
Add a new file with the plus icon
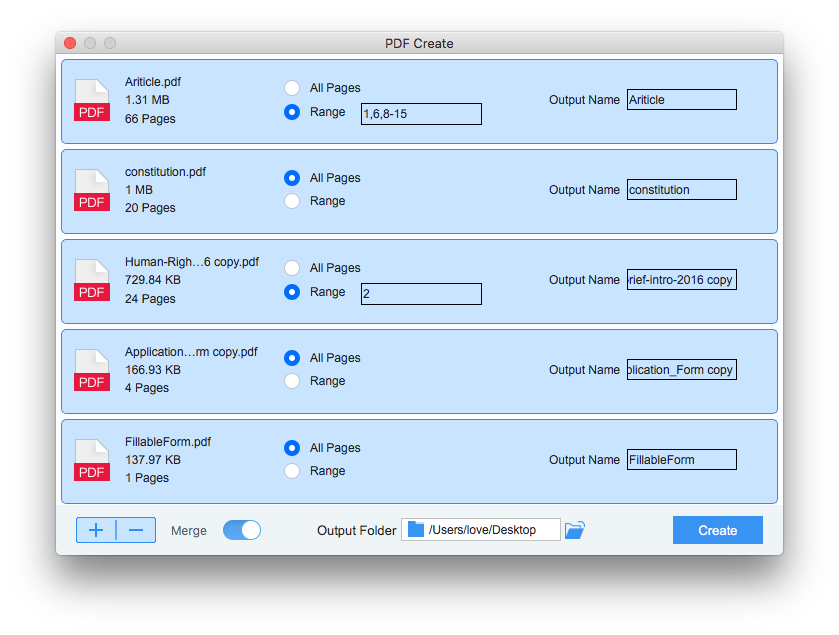(x=95, y=529)
